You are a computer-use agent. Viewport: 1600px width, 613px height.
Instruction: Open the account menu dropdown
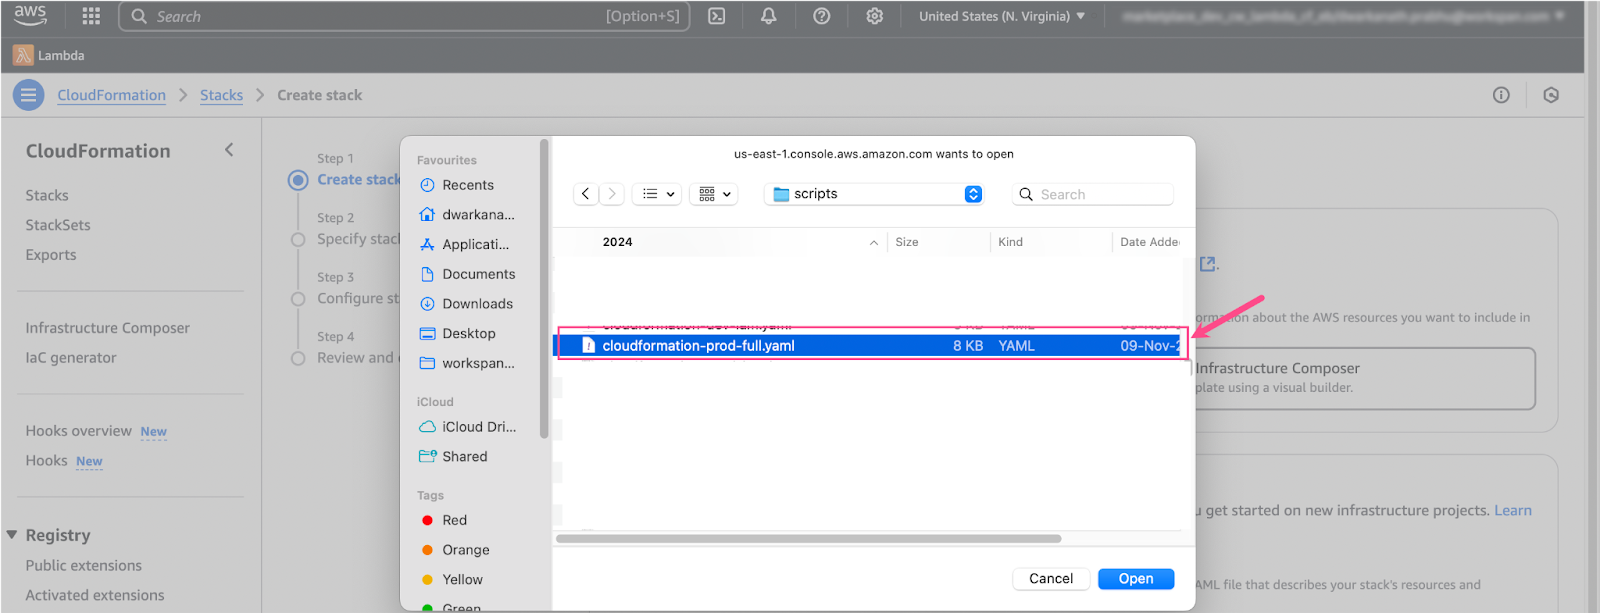1344,16
